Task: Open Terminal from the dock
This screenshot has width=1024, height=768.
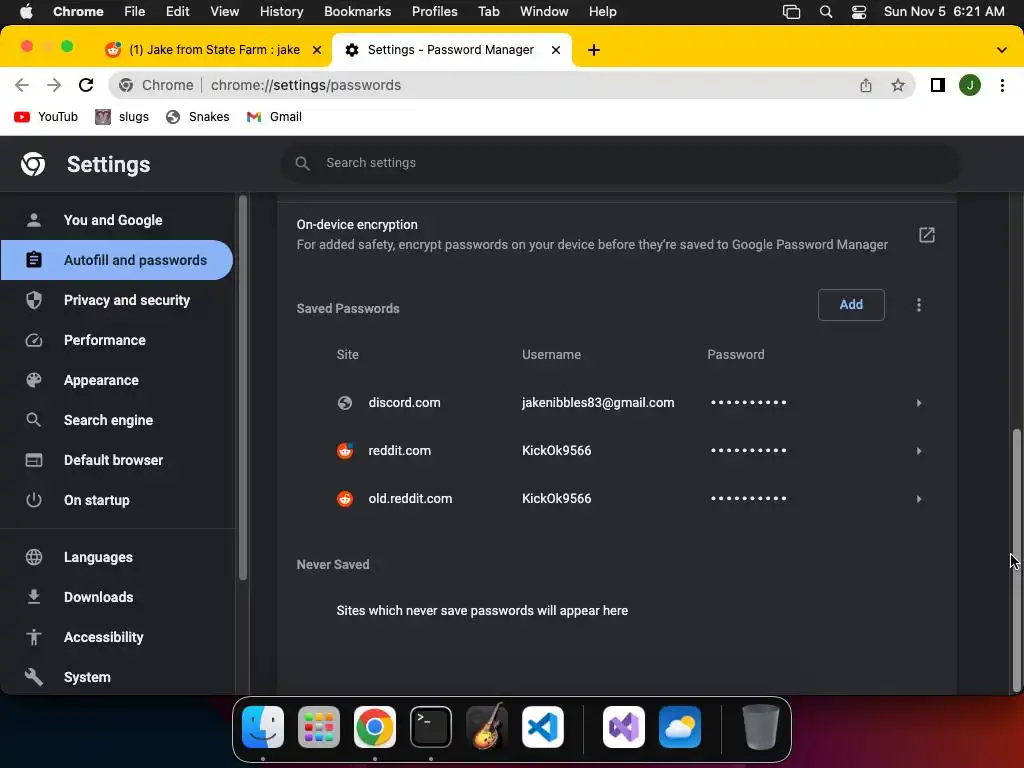Action: coord(431,727)
